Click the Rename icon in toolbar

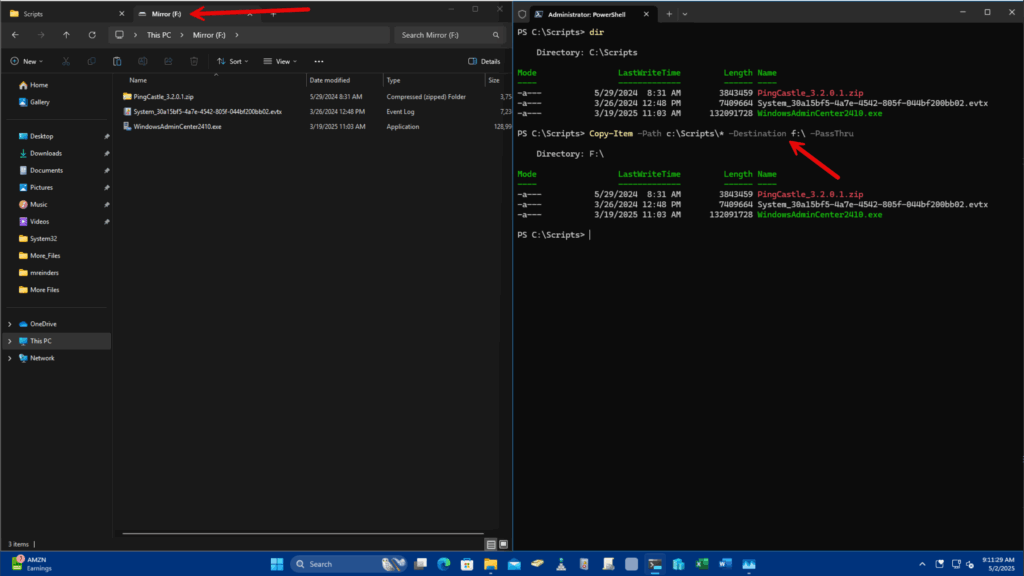(x=142, y=61)
